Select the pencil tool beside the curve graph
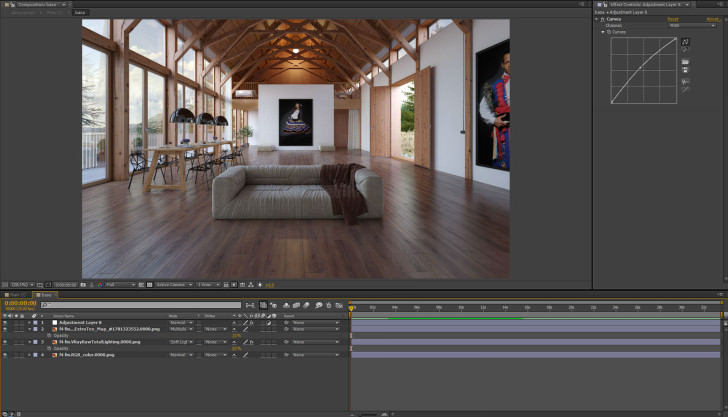728x417 pixels. (x=685, y=50)
